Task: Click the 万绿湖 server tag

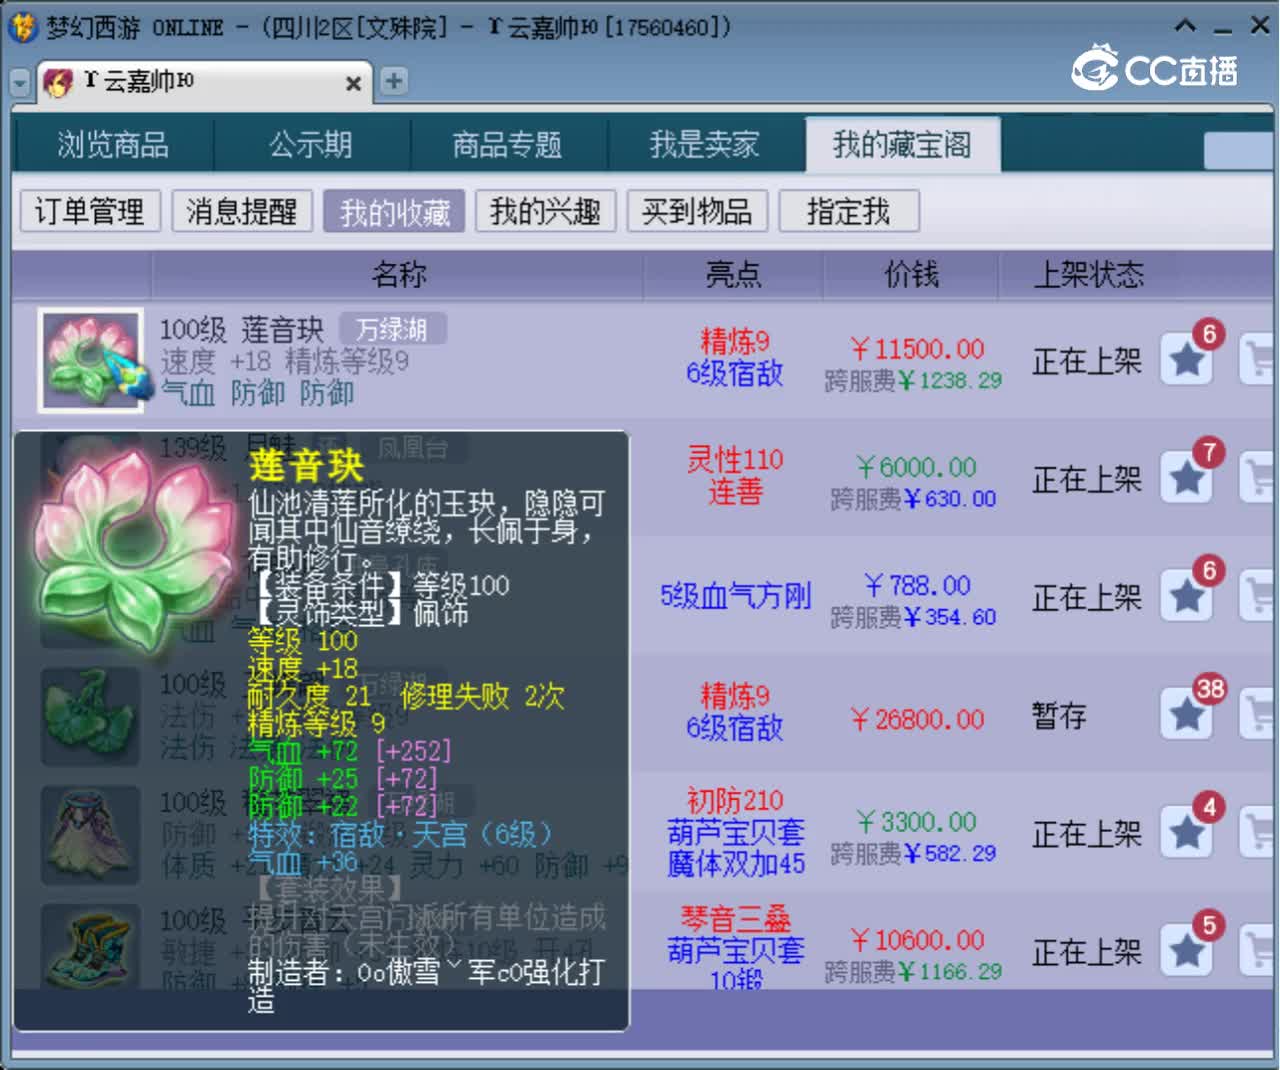Action: point(392,329)
